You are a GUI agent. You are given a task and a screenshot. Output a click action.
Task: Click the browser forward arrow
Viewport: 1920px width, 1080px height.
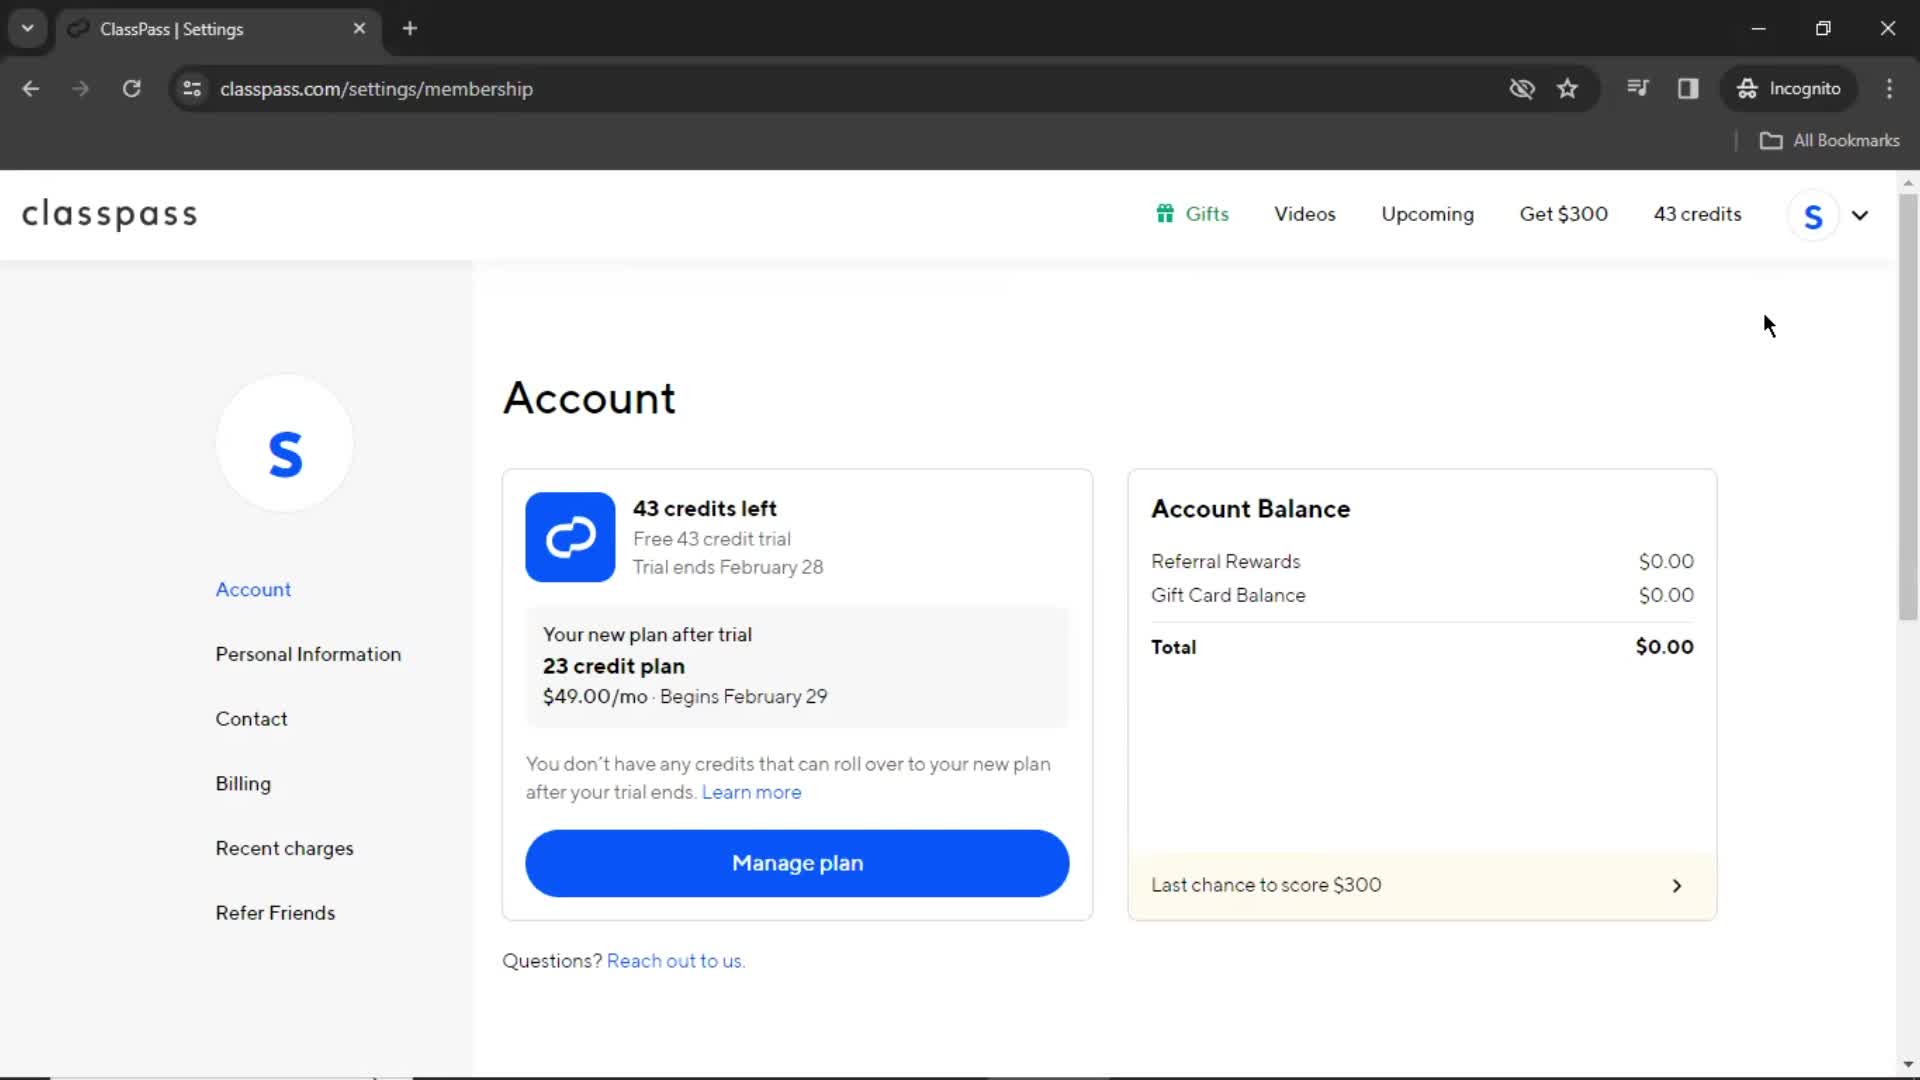[80, 89]
